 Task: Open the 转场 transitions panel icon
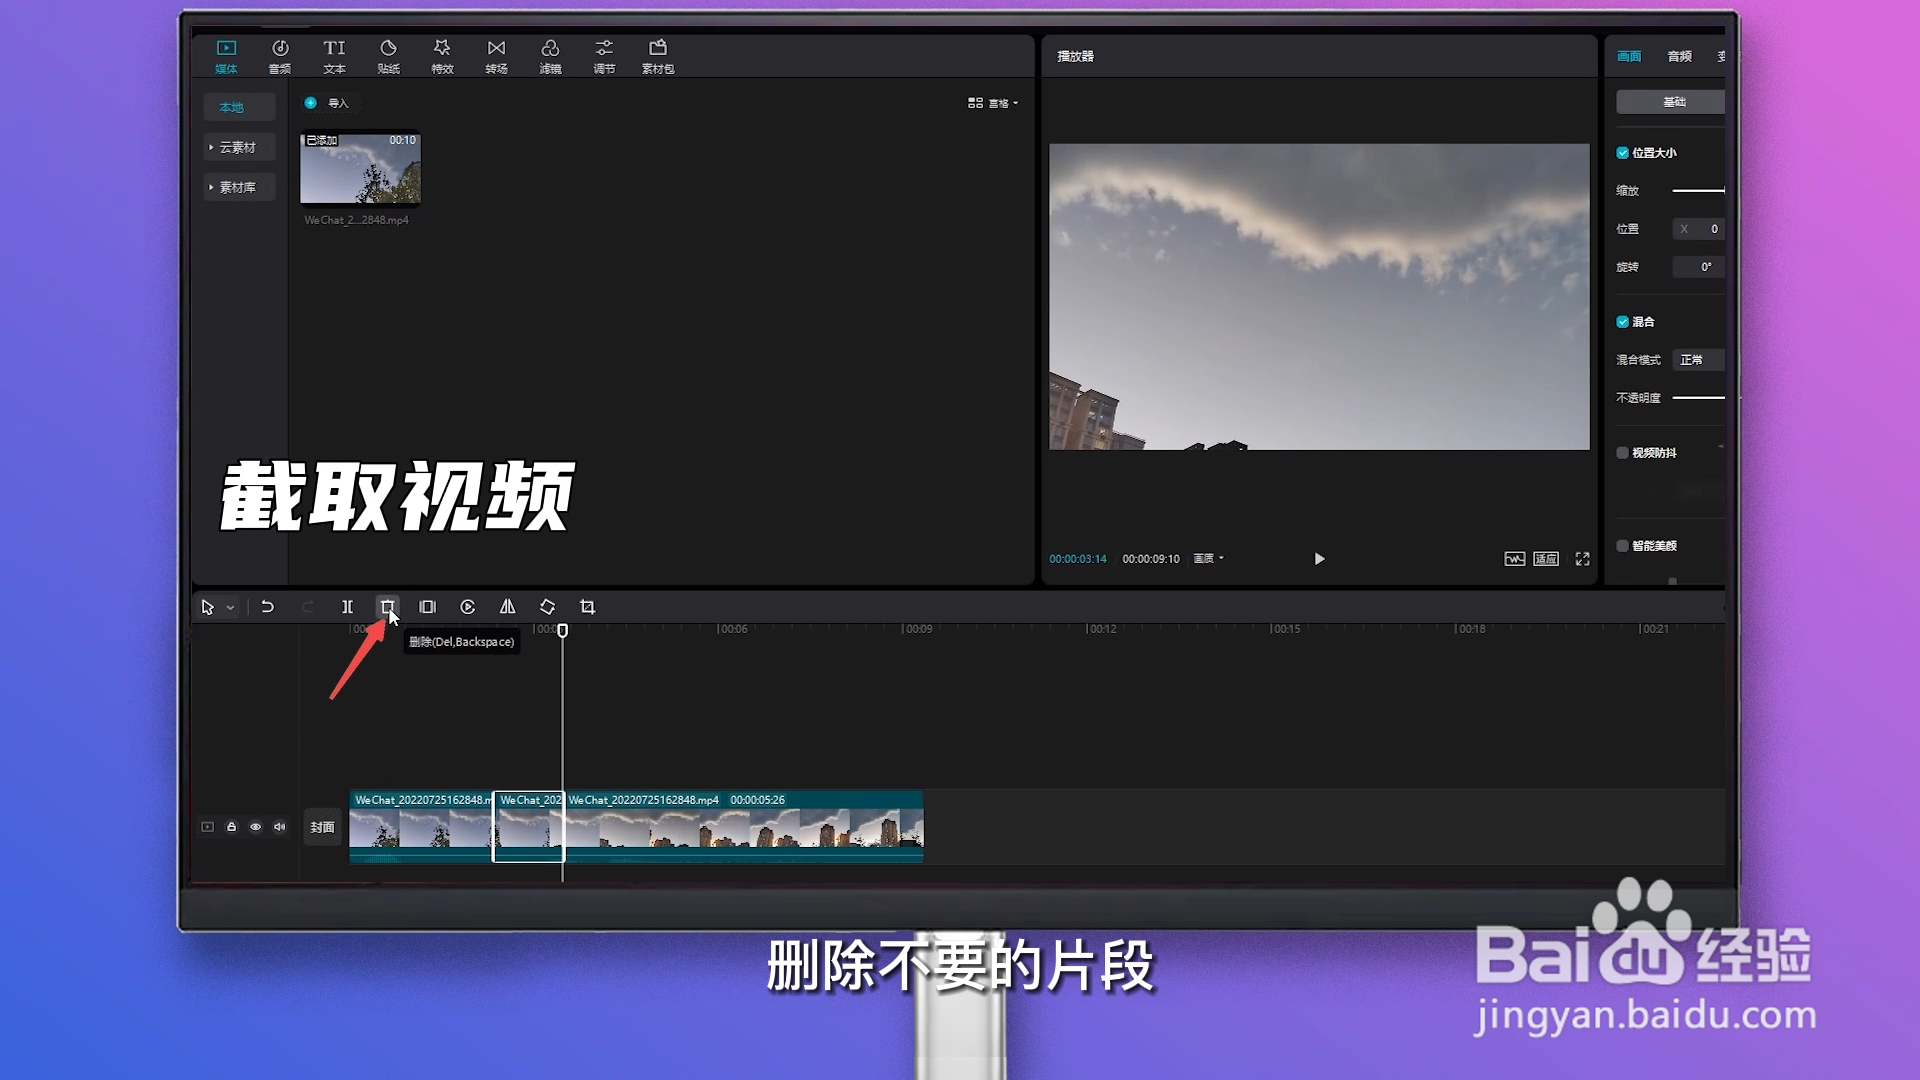pos(495,55)
